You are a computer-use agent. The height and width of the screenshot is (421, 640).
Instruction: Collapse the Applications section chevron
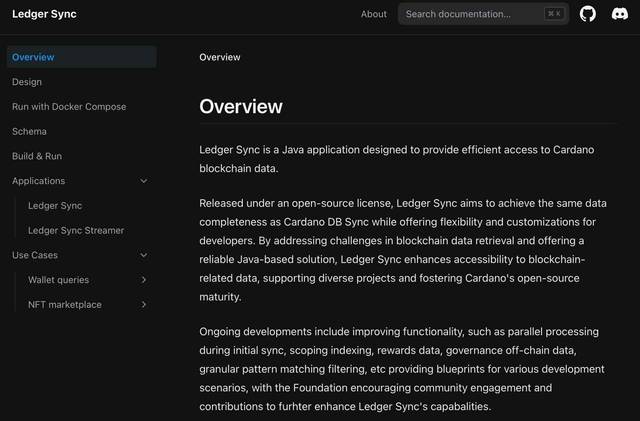coord(144,181)
